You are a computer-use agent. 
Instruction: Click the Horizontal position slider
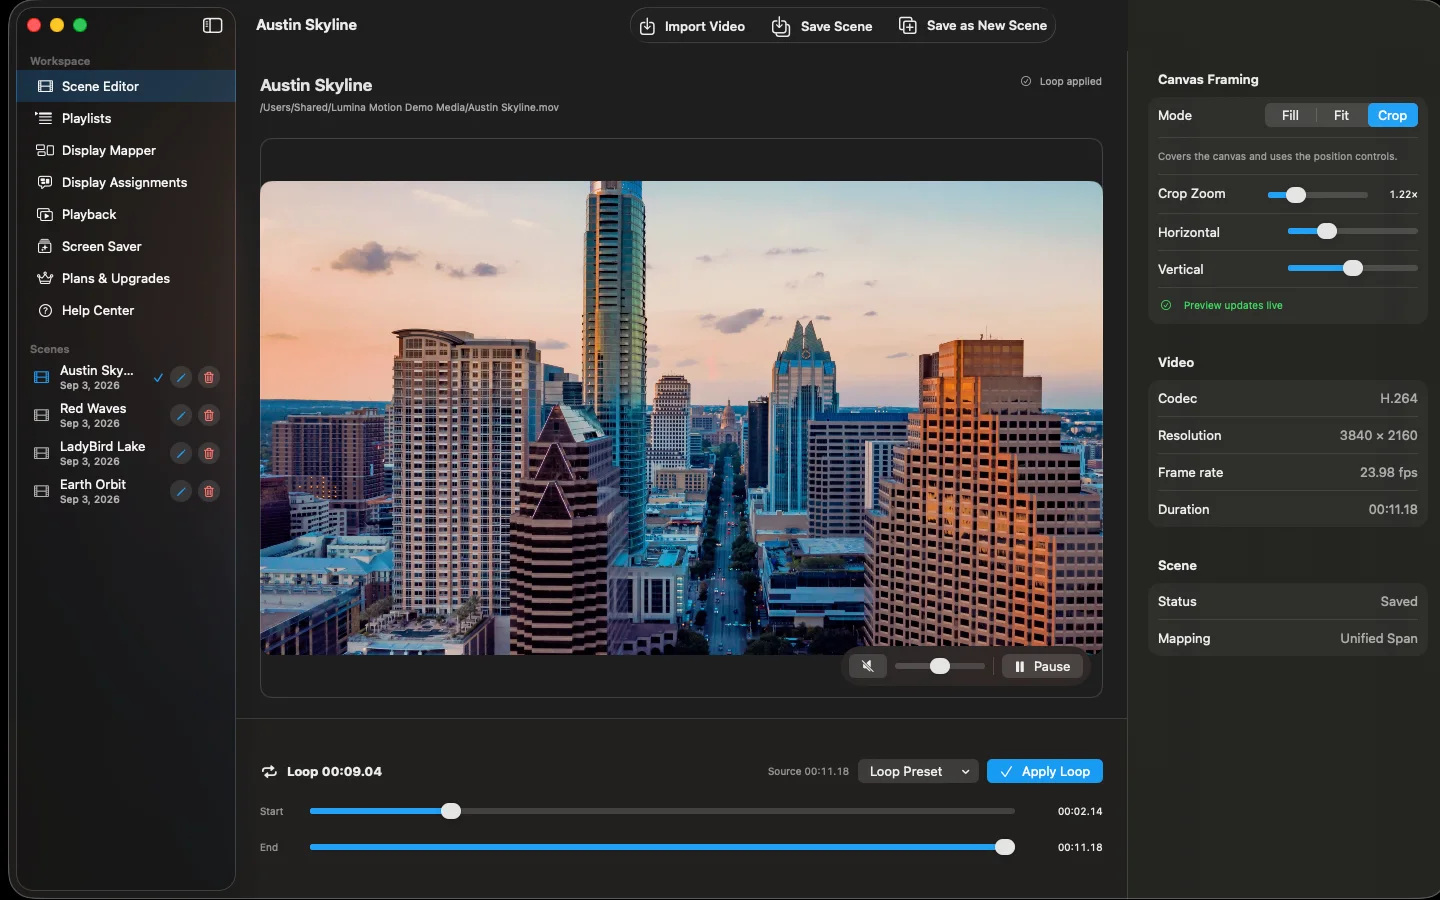click(x=1353, y=231)
